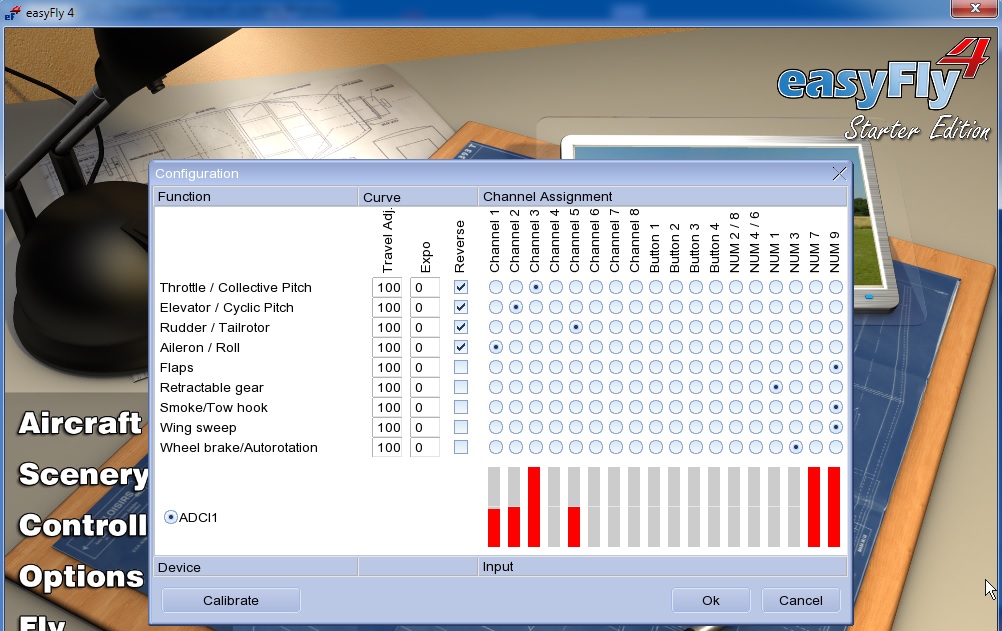The image size is (1002, 631).
Task: Assign Flaps to Channel 8
Action: click(635, 367)
